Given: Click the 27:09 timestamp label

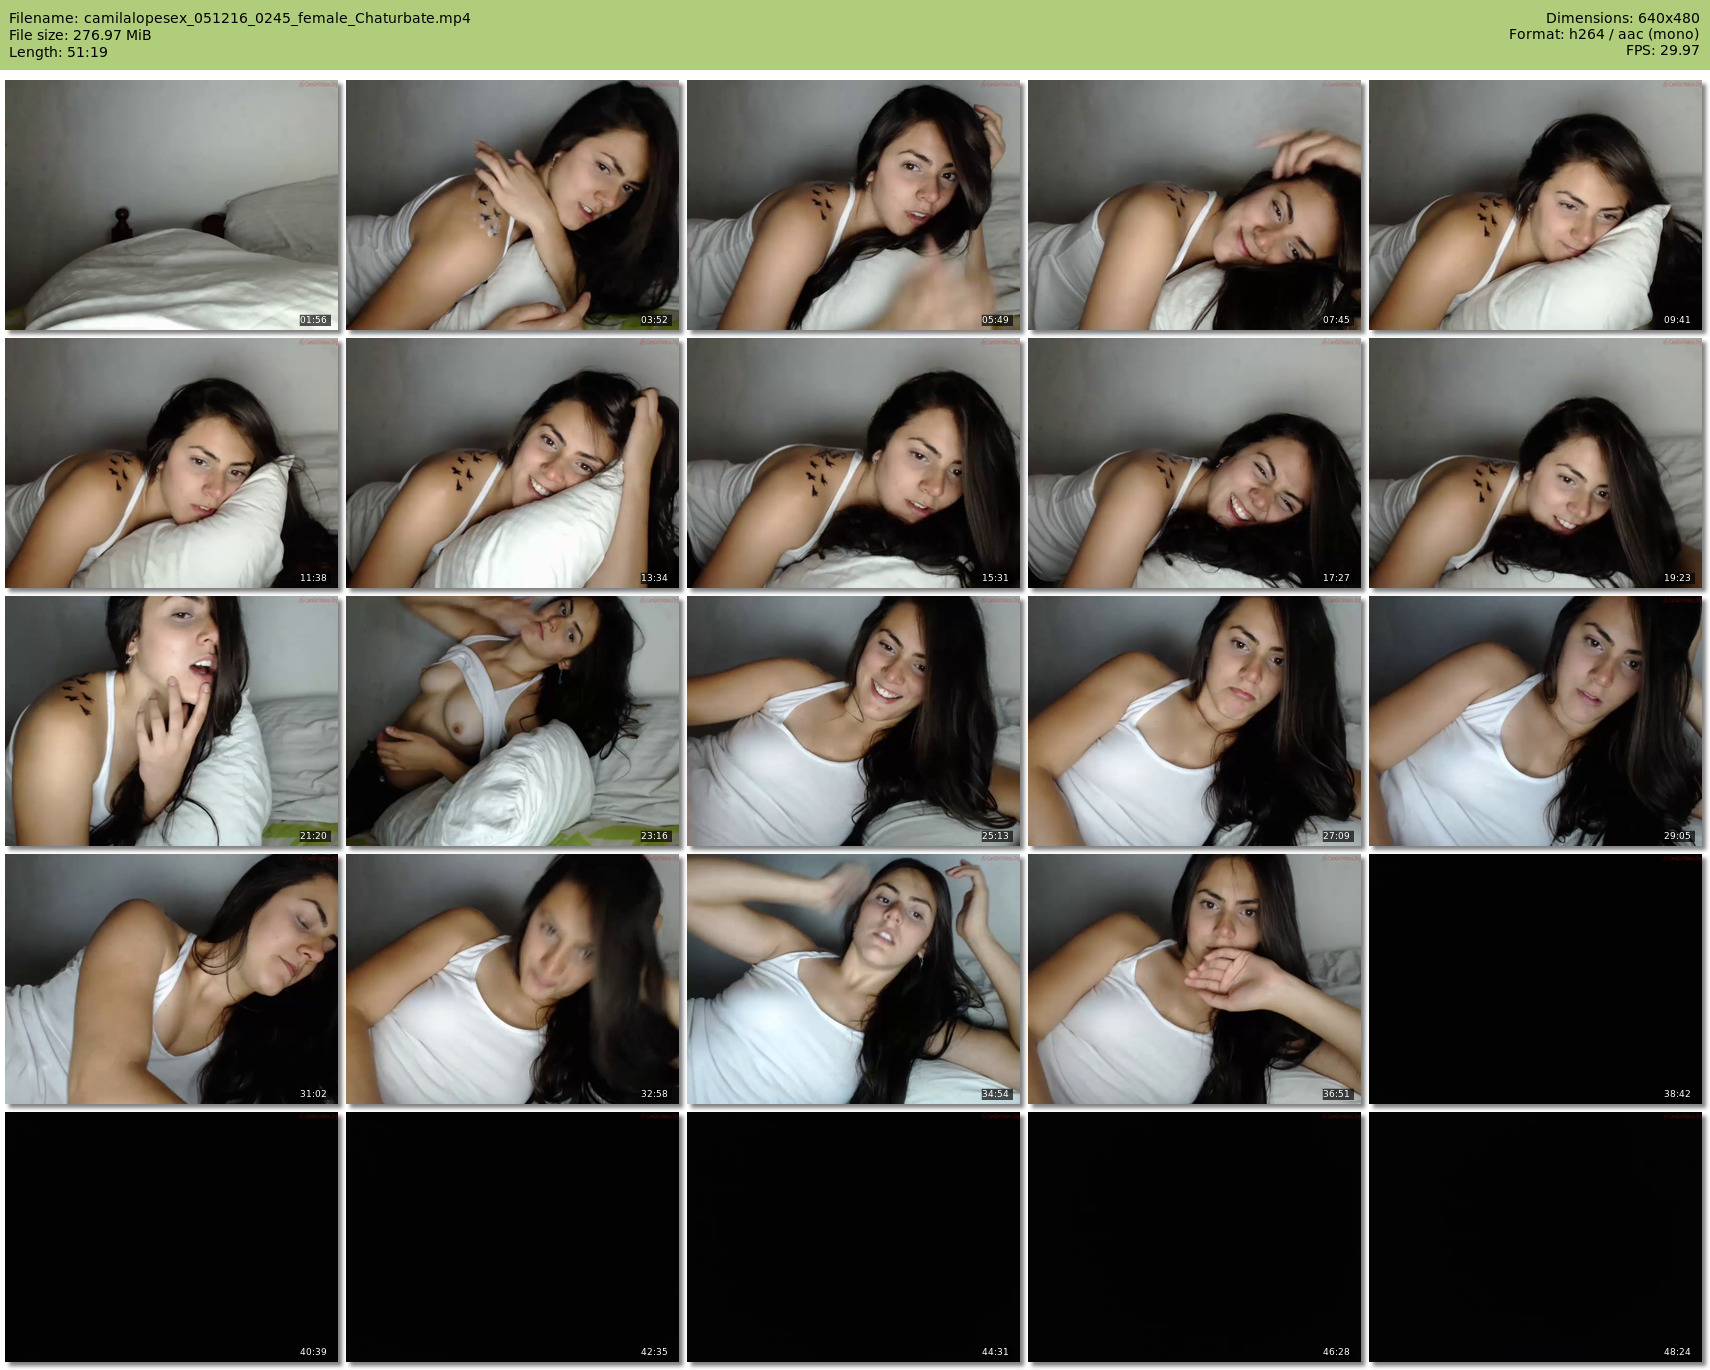Looking at the screenshot, I should point(1336,836).
